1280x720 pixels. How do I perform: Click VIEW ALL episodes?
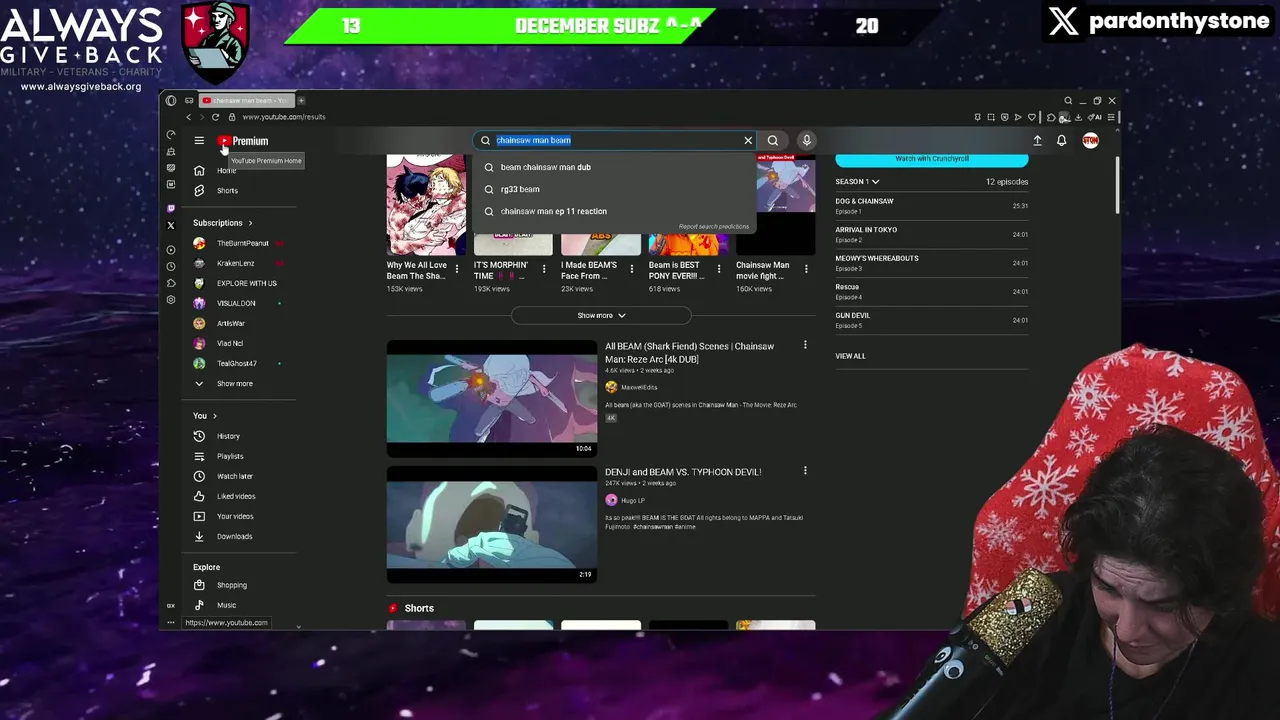pyautogui.click(x=850, y=356)
